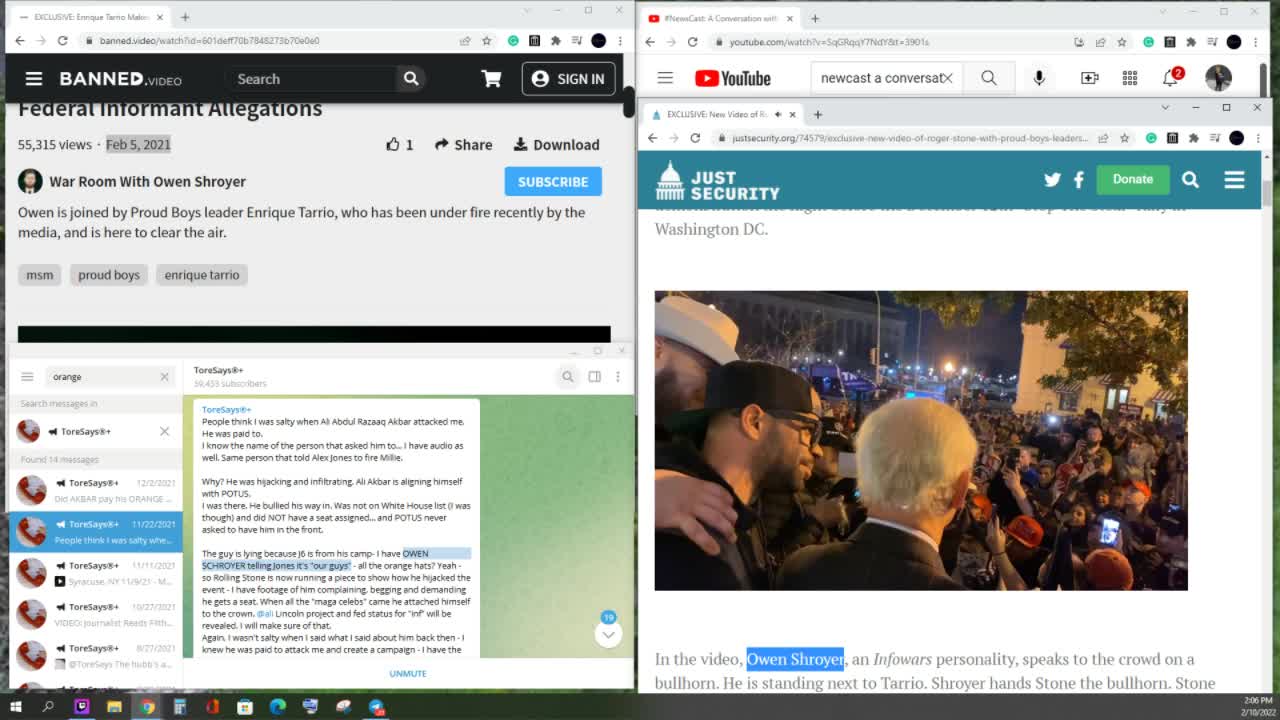This screenshot has width=1280, height=720.
Task: Click the green Donate button
Action: 1133,179
